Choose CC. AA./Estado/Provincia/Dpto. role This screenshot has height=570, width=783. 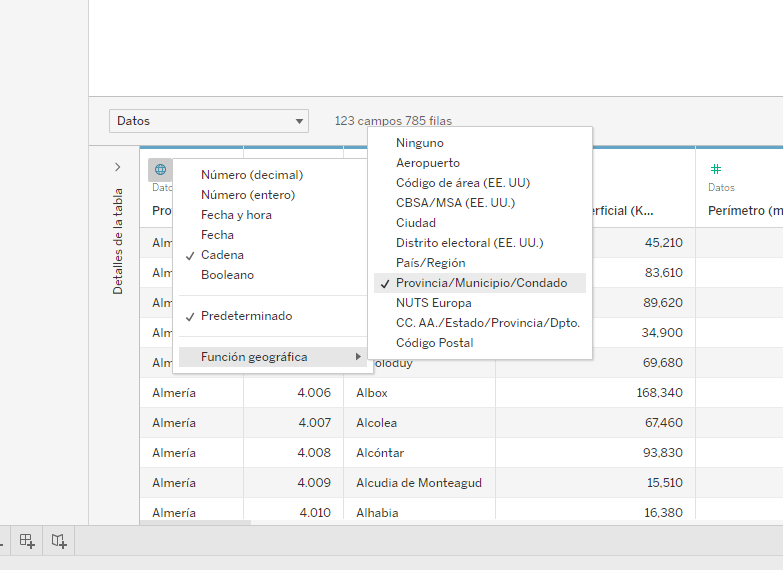click(488, 323)
